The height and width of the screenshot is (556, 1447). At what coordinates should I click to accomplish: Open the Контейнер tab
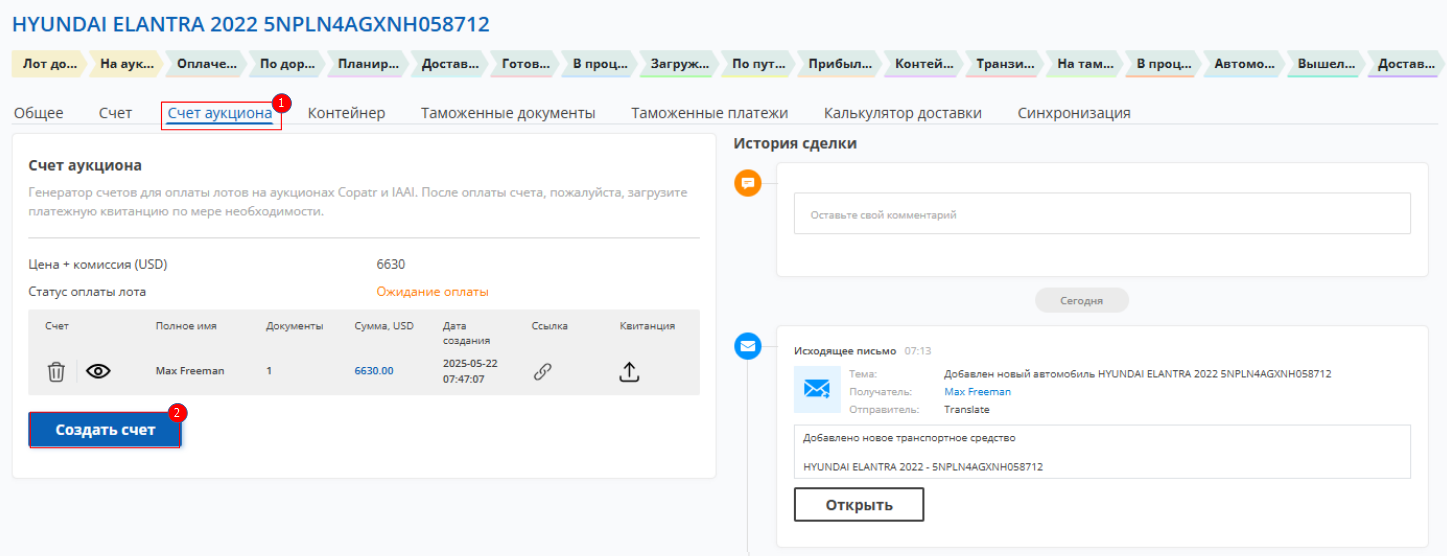346,113
